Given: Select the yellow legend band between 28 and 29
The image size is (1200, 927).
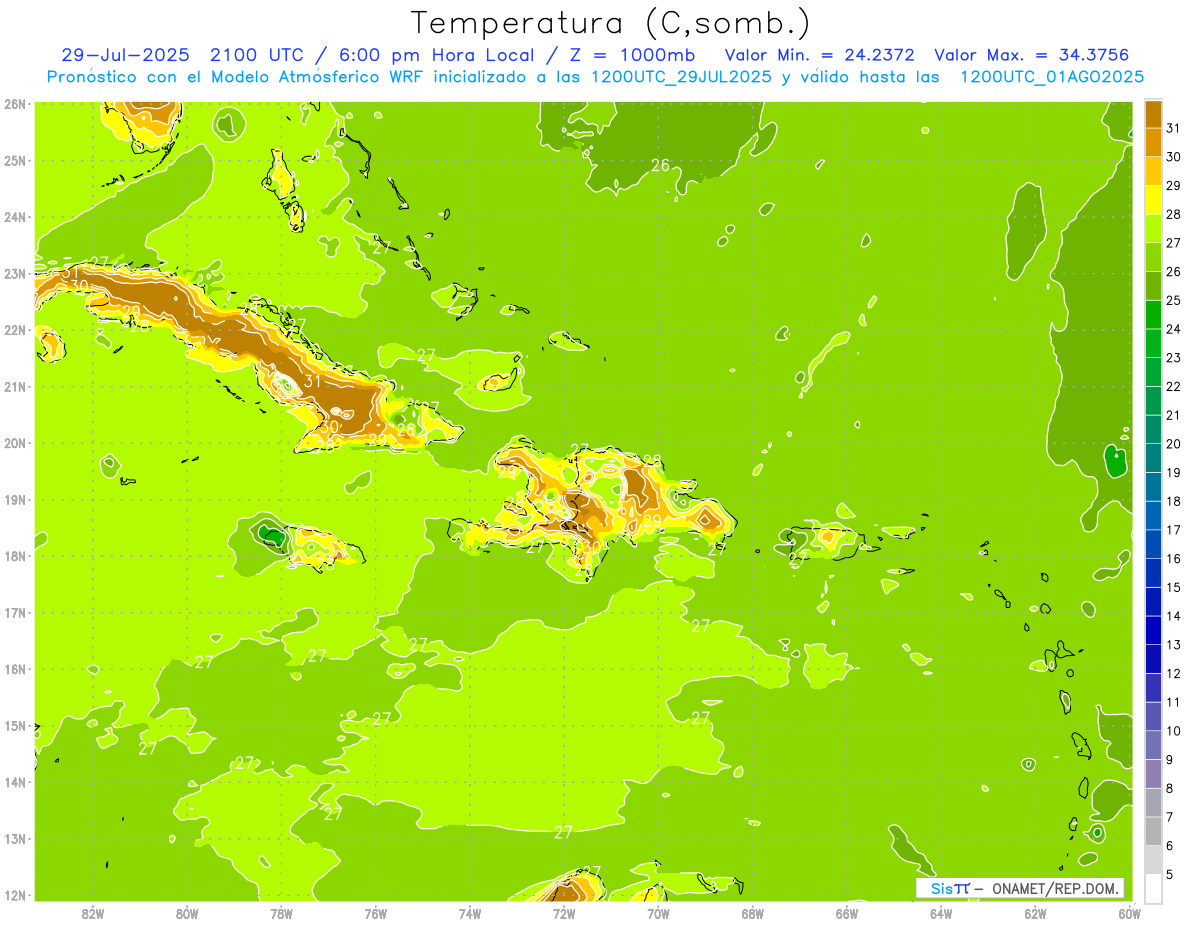Looking at the screenshot, I should (1154, 199).
